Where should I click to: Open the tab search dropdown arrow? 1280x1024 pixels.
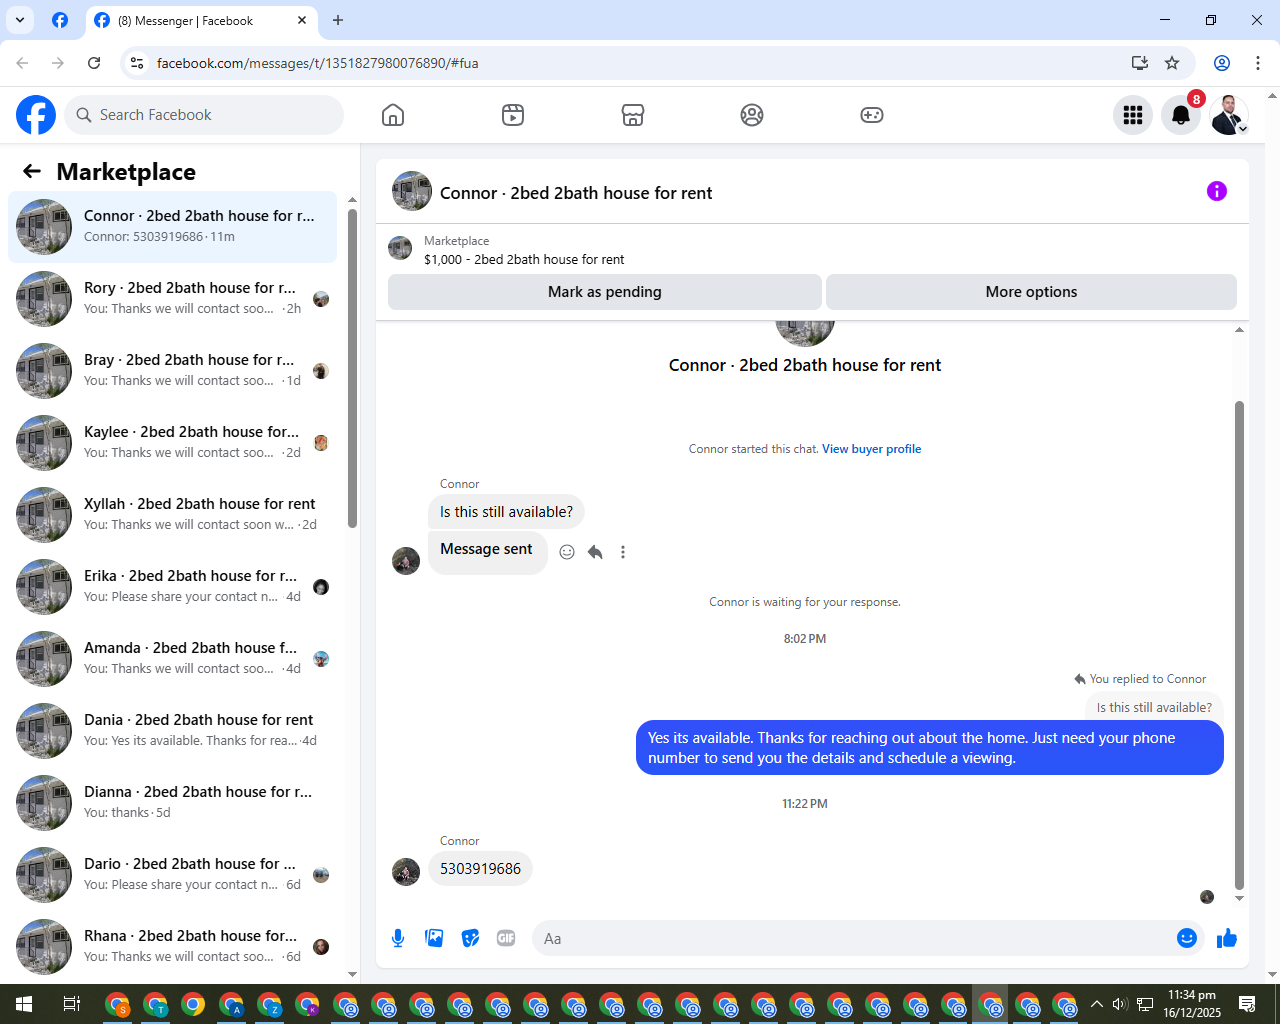click(x=20, y=20)
